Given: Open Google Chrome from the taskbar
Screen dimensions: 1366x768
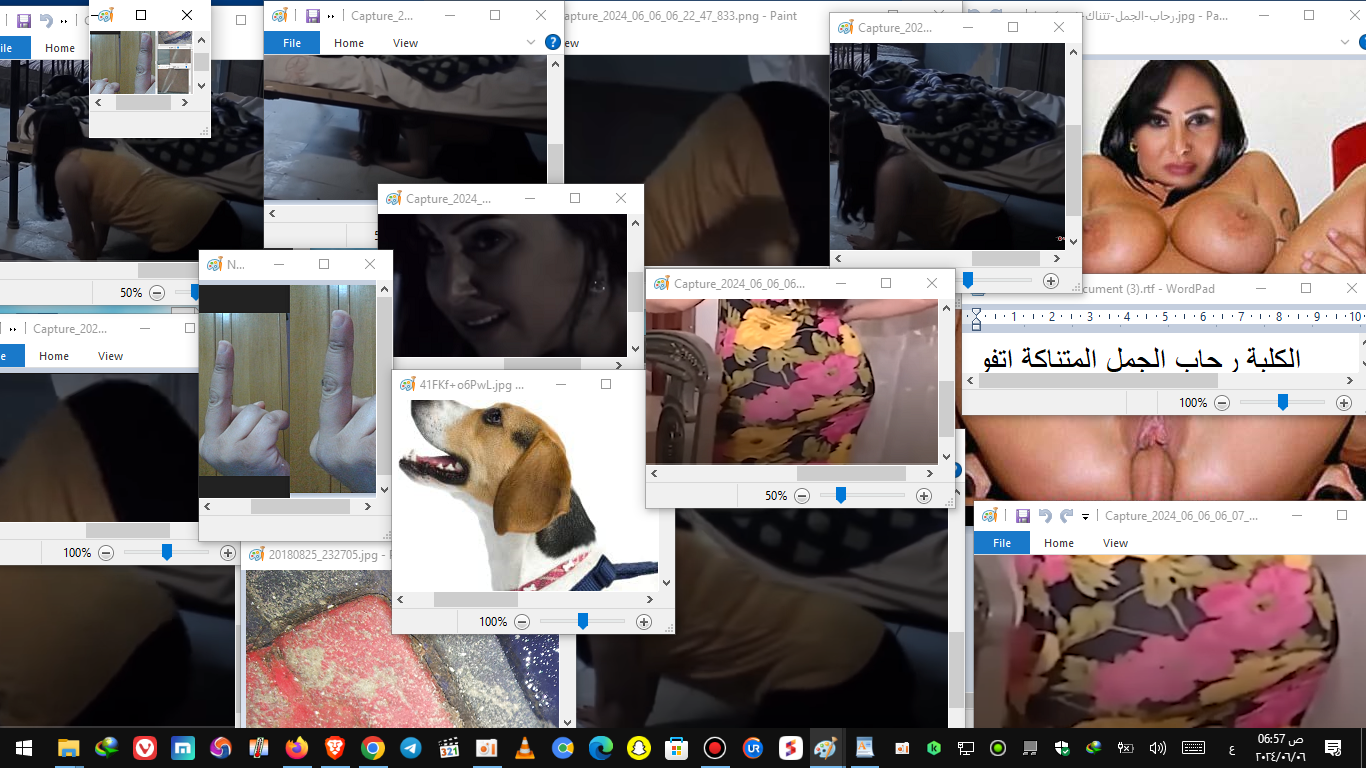Looking at the screenshot, I should [372, 747].
